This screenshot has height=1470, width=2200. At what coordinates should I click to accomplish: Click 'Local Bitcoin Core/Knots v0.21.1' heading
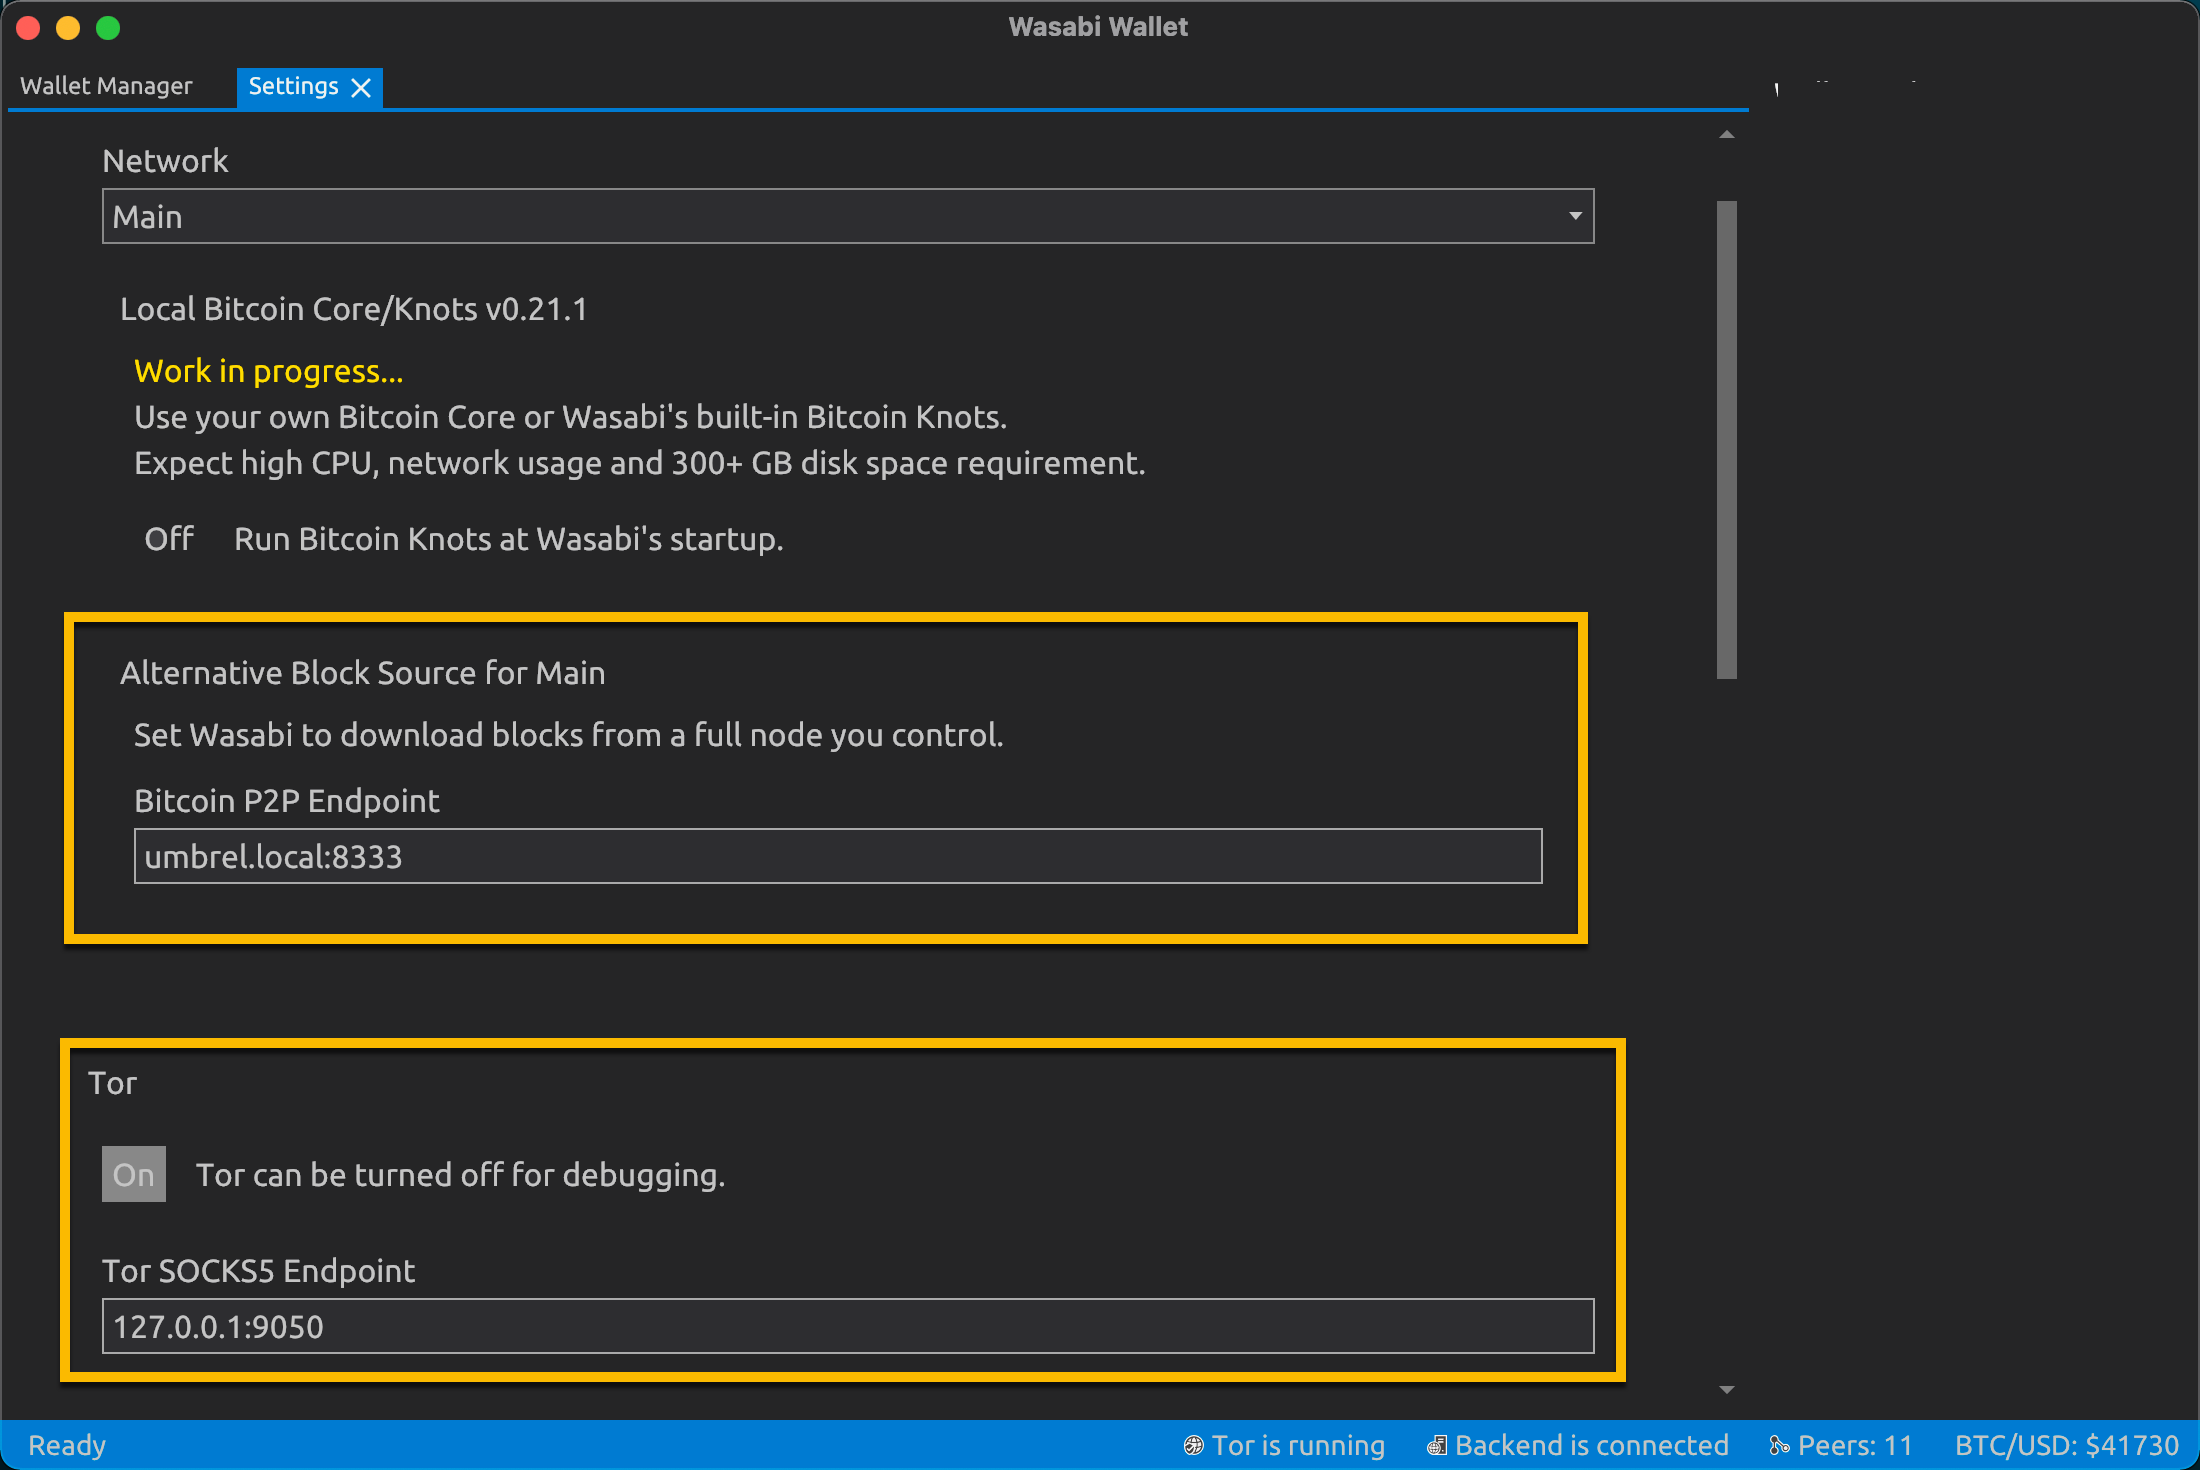pyautogui.click(x=354, y=309)
